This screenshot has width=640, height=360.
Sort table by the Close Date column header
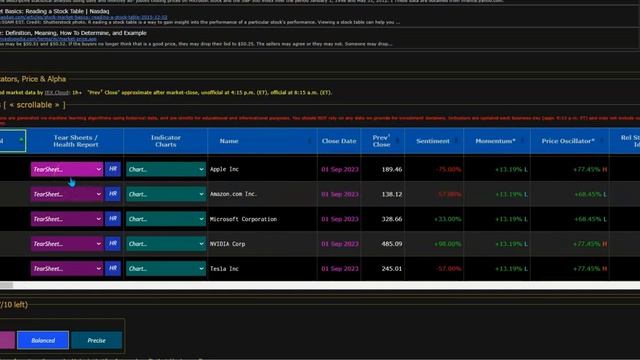coord(339,141)
